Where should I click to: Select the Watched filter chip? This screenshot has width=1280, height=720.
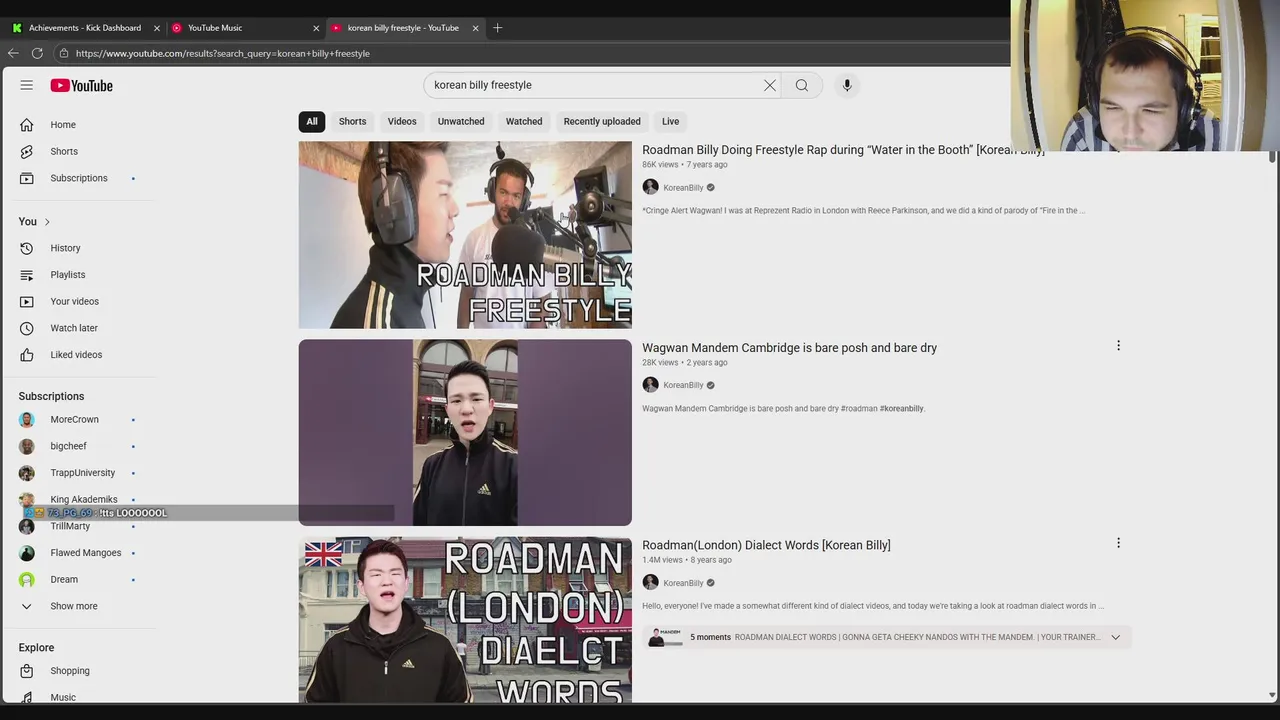coord(524,122)
